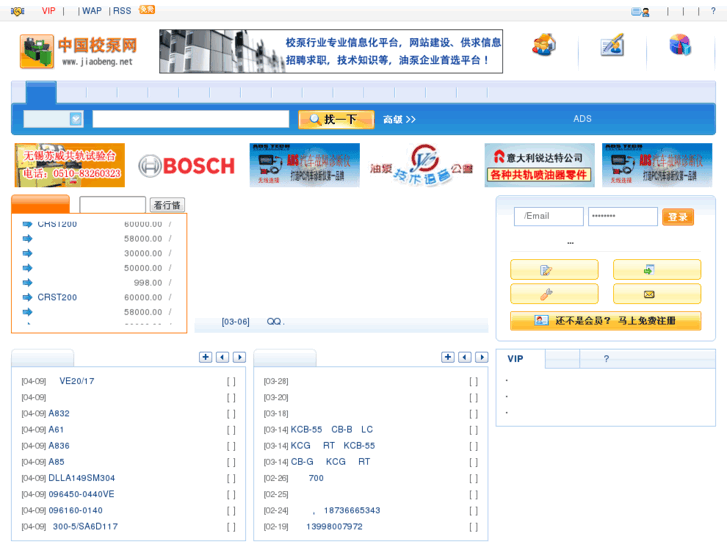The image size is (727, 545).
Task: Click the blue arrow beside CRST200
Action: pyautogui.click(x=27, y=297)
